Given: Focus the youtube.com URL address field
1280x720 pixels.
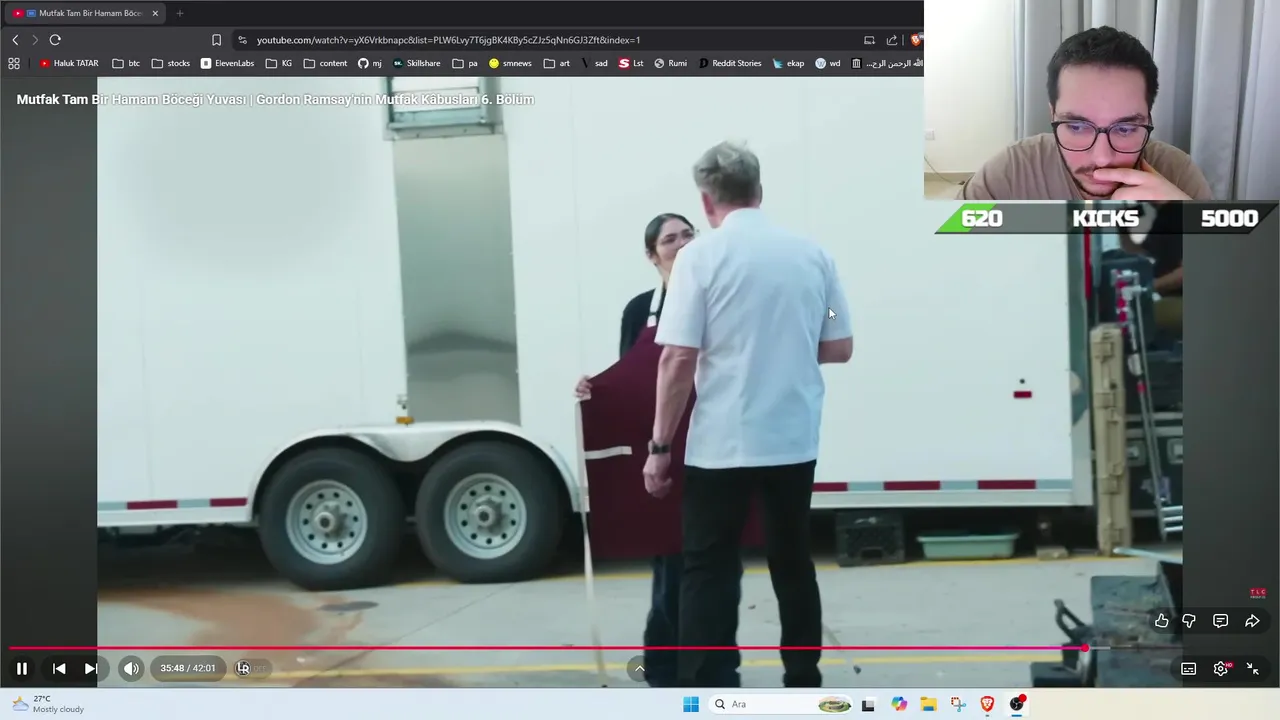Looking at the screenshot, I should coord(448,40).
